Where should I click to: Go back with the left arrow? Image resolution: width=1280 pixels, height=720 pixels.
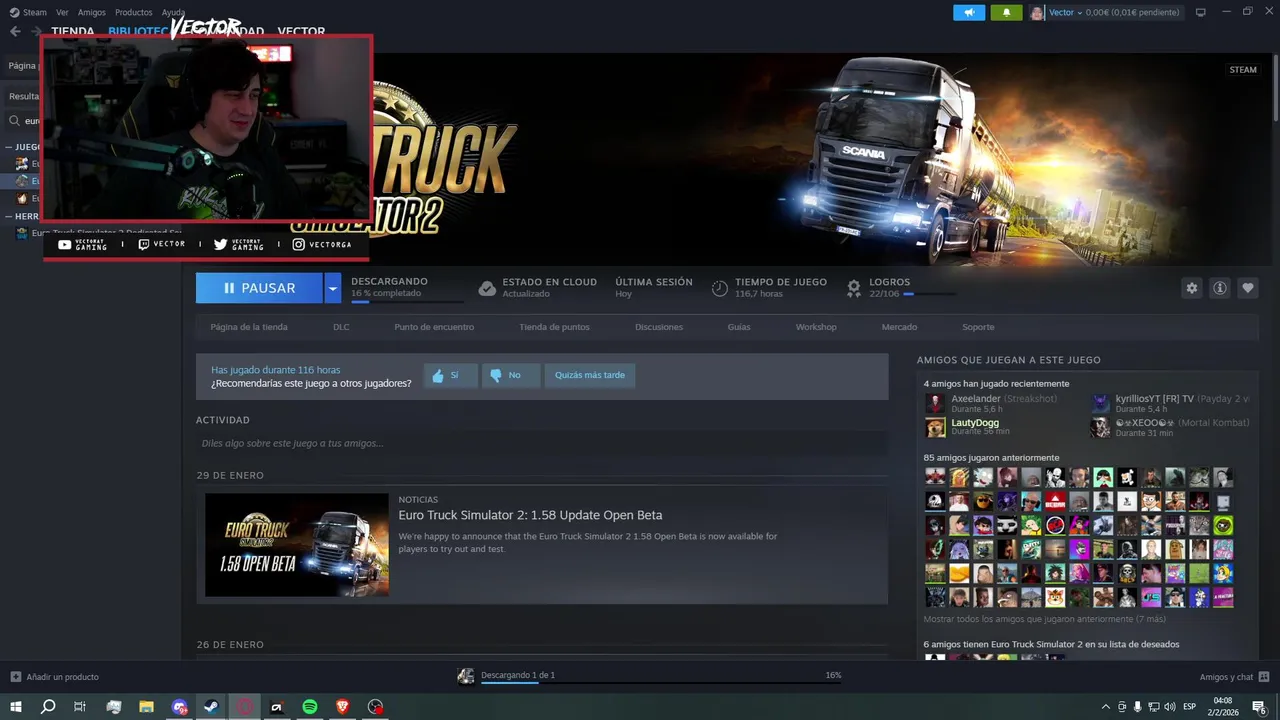pyautogui.click(x=15, y=31)
